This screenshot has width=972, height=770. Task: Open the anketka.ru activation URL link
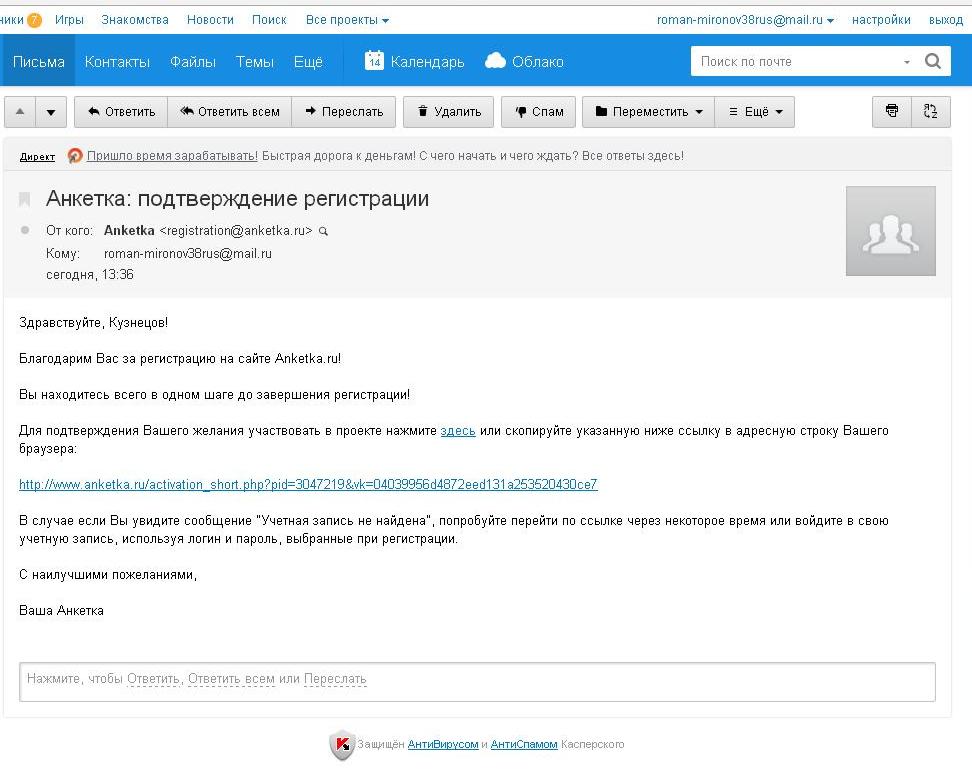click(308, 484)
